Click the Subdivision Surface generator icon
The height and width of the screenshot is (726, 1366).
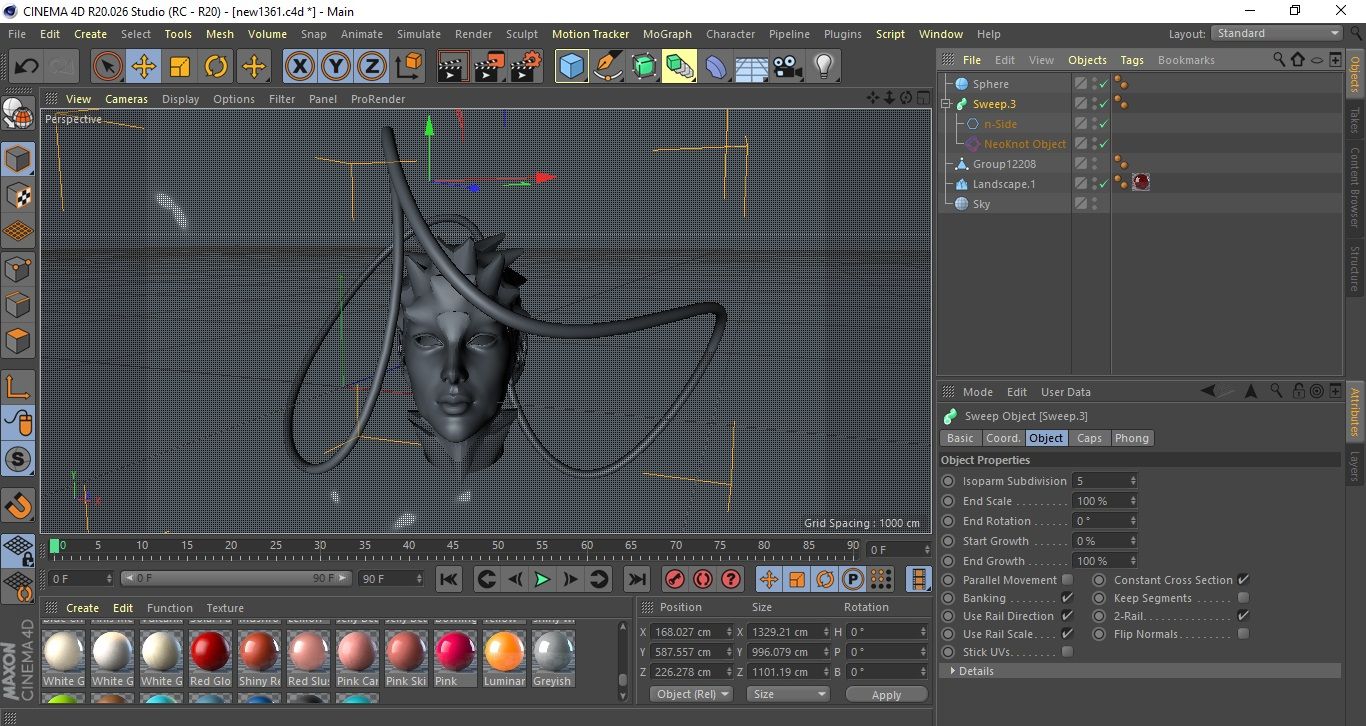643,67
